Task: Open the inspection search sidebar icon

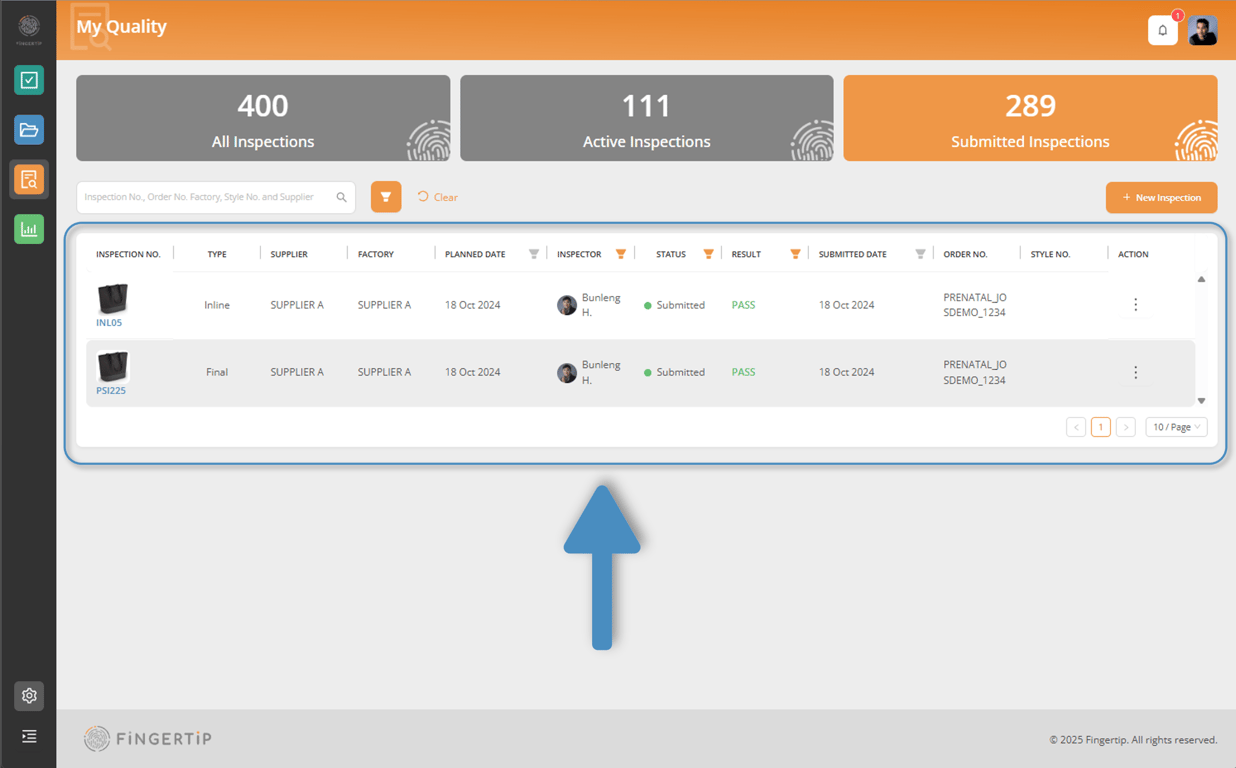Action: pos(29,180)
